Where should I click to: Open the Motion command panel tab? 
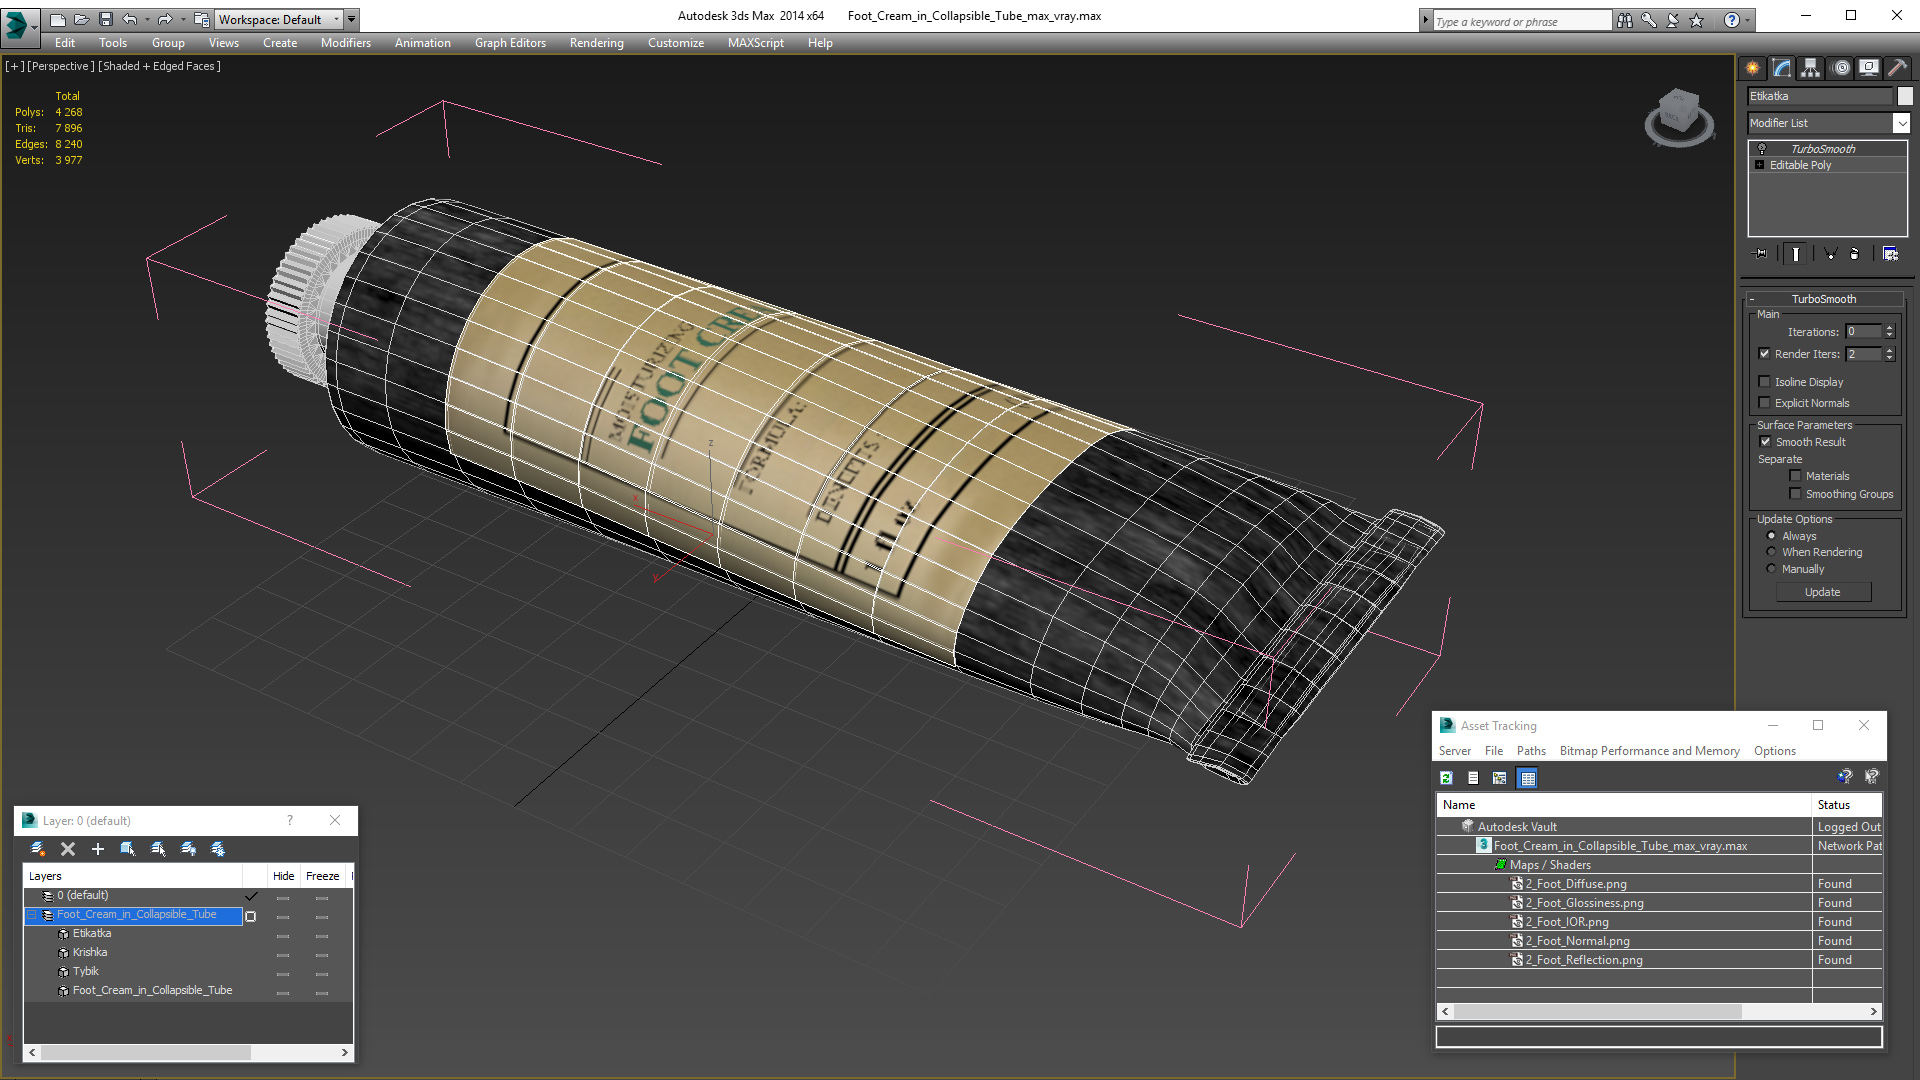(x=1841, y=68)
